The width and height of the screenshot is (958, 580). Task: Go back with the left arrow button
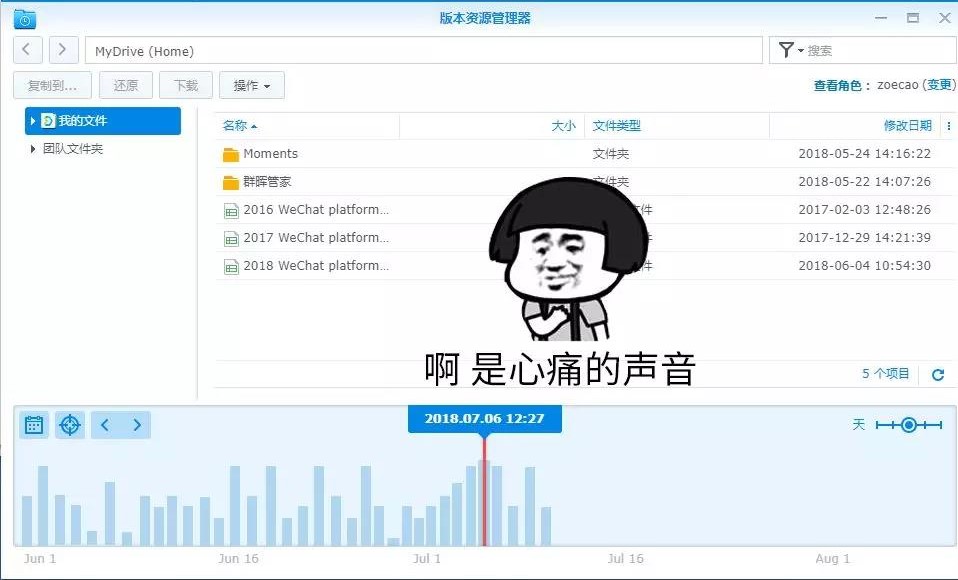click(27, 50)
